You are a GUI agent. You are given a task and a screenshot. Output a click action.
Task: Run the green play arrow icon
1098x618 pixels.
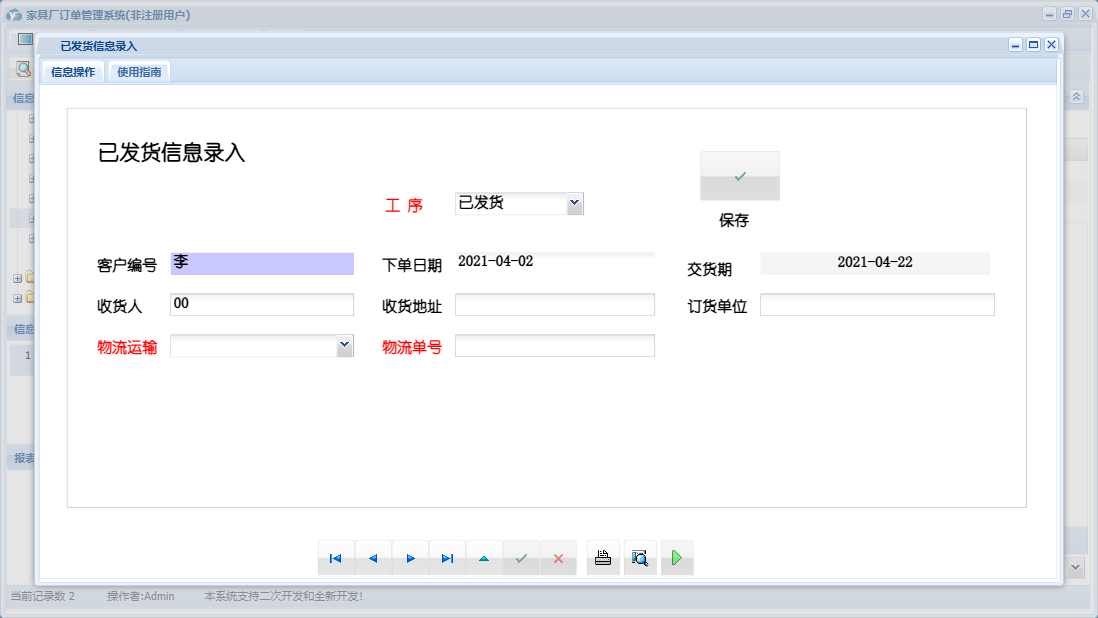point(677,558)
